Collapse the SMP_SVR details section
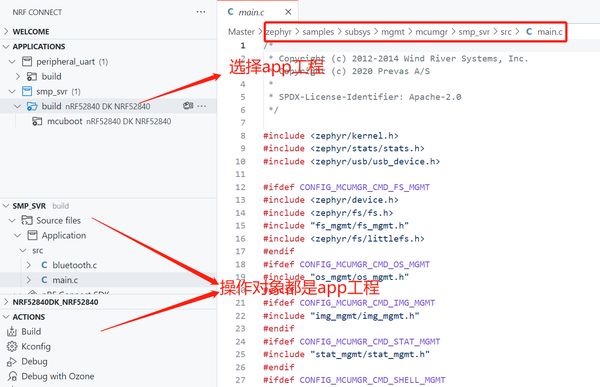The image size is (600, 387). (x=6, y=206)
